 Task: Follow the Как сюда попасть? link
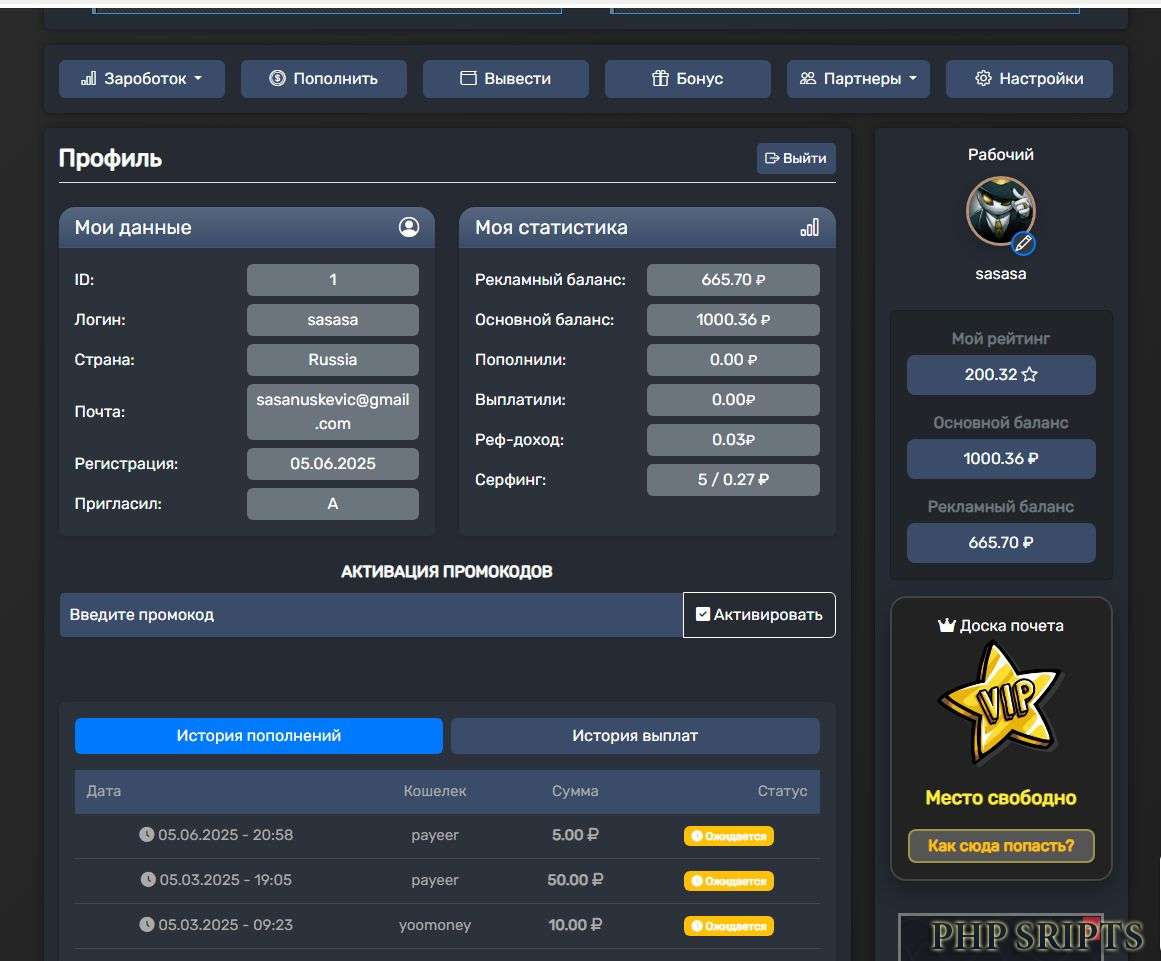(x=1001, y=846)
